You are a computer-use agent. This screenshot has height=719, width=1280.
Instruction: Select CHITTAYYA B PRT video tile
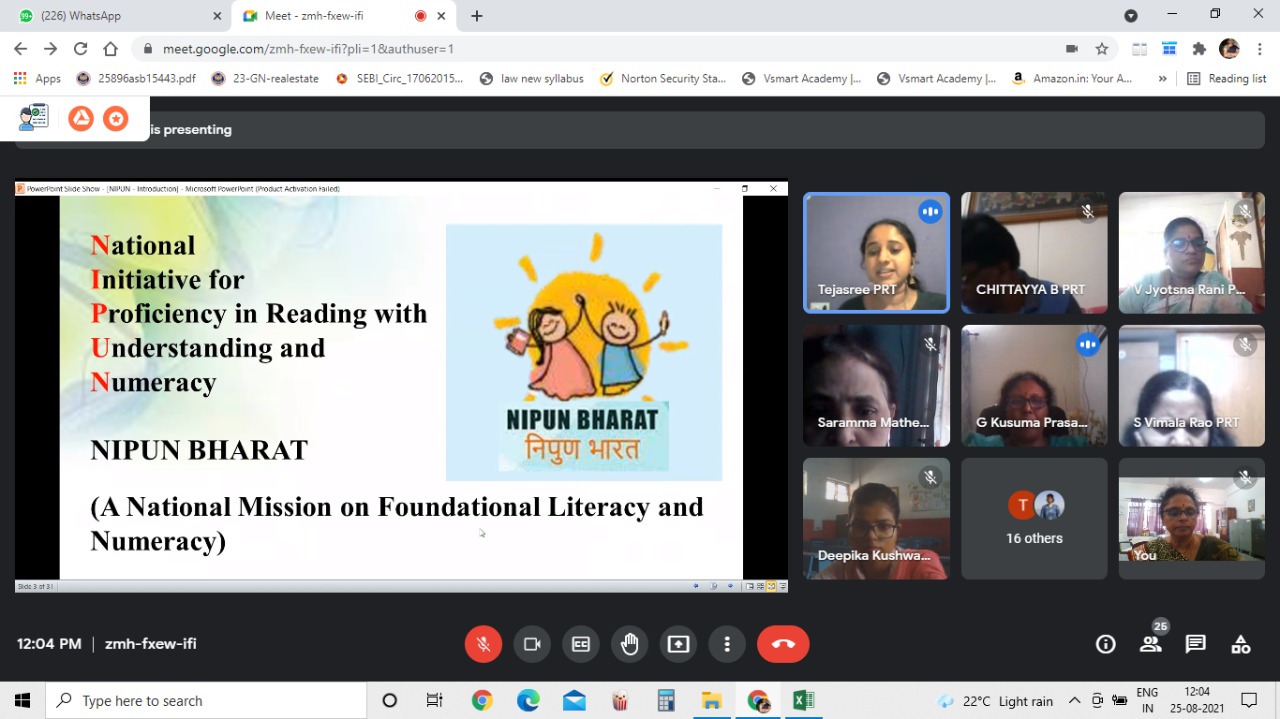point(1034,253)
